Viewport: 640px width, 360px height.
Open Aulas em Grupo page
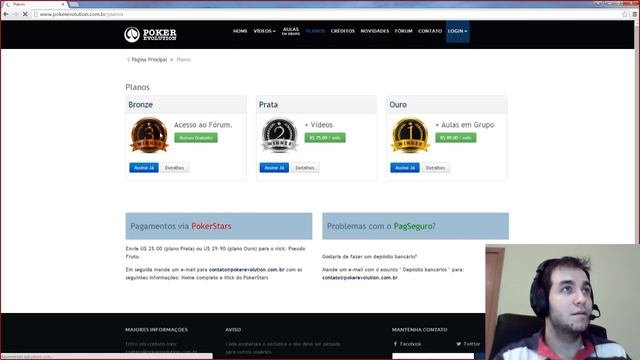pyautogui.click(x=291, y=31)
